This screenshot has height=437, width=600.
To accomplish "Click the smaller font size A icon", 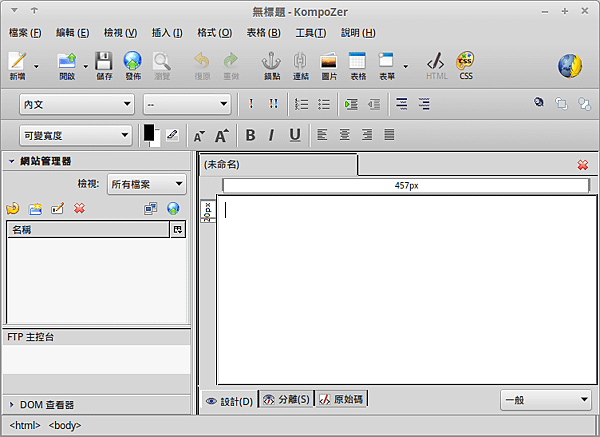I will [x=199, y=136].
